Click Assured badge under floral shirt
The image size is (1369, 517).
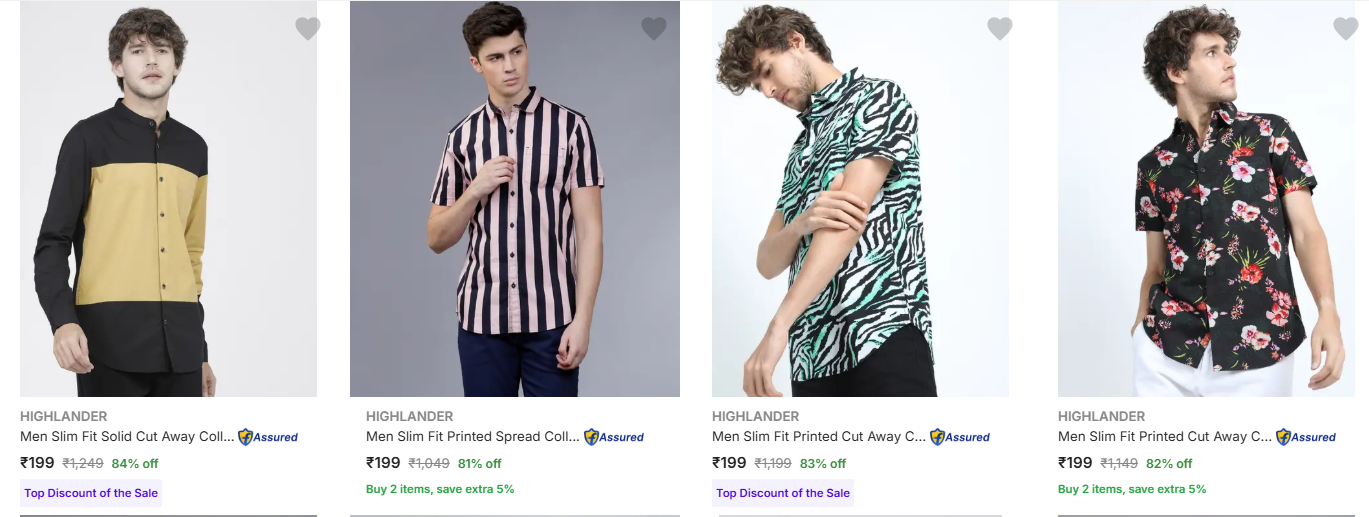(1306, 437)
